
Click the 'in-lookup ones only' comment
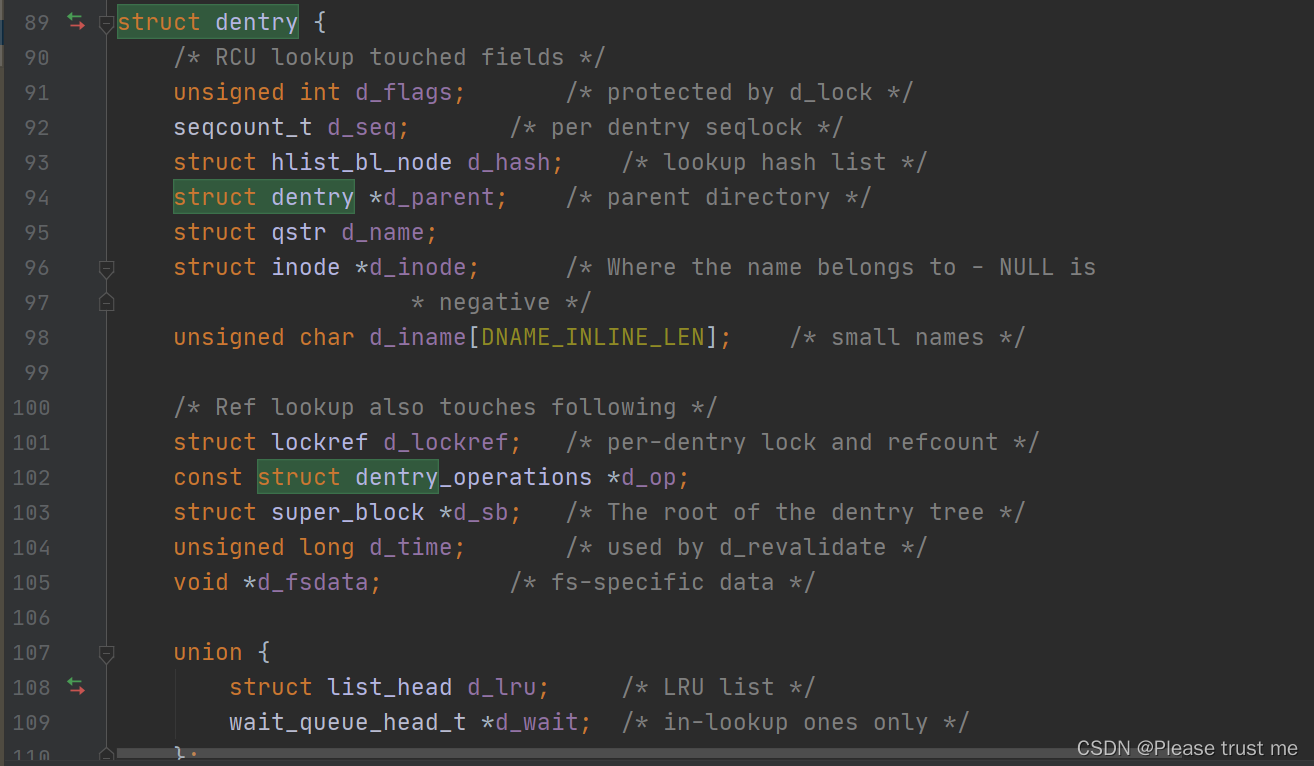point(796,722)
